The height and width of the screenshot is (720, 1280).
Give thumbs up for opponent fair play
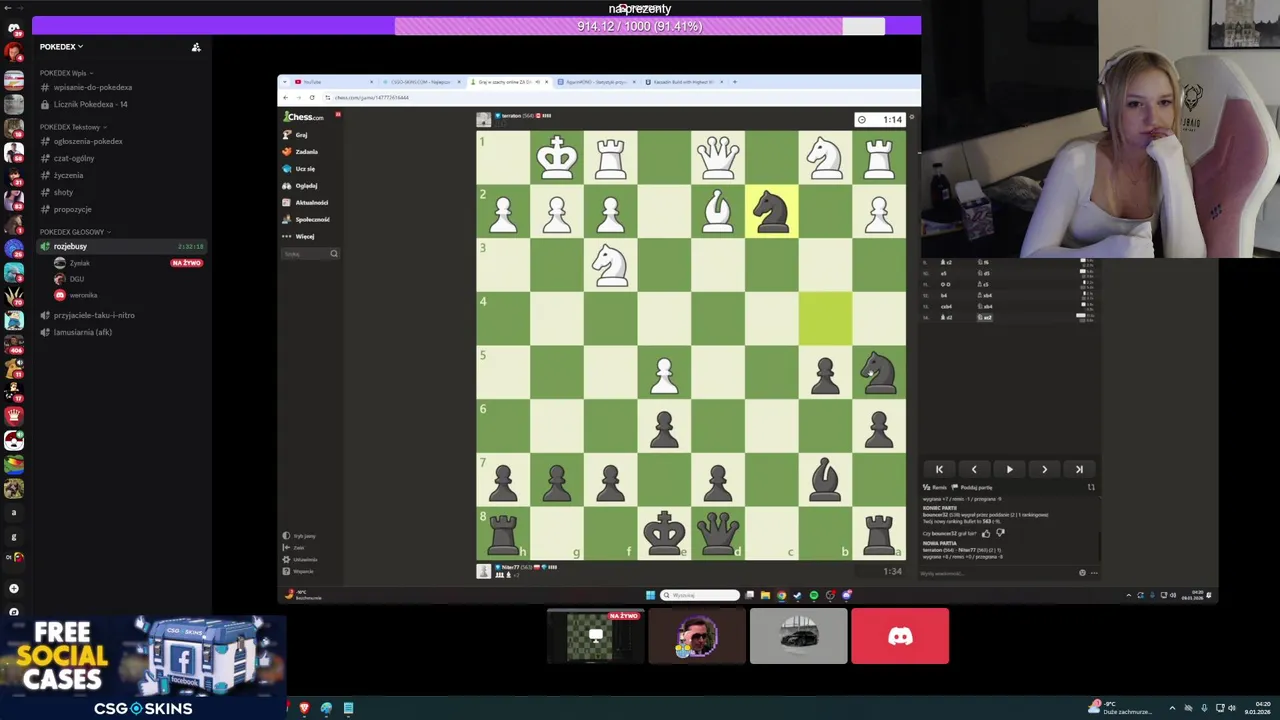tap(986, 533)
